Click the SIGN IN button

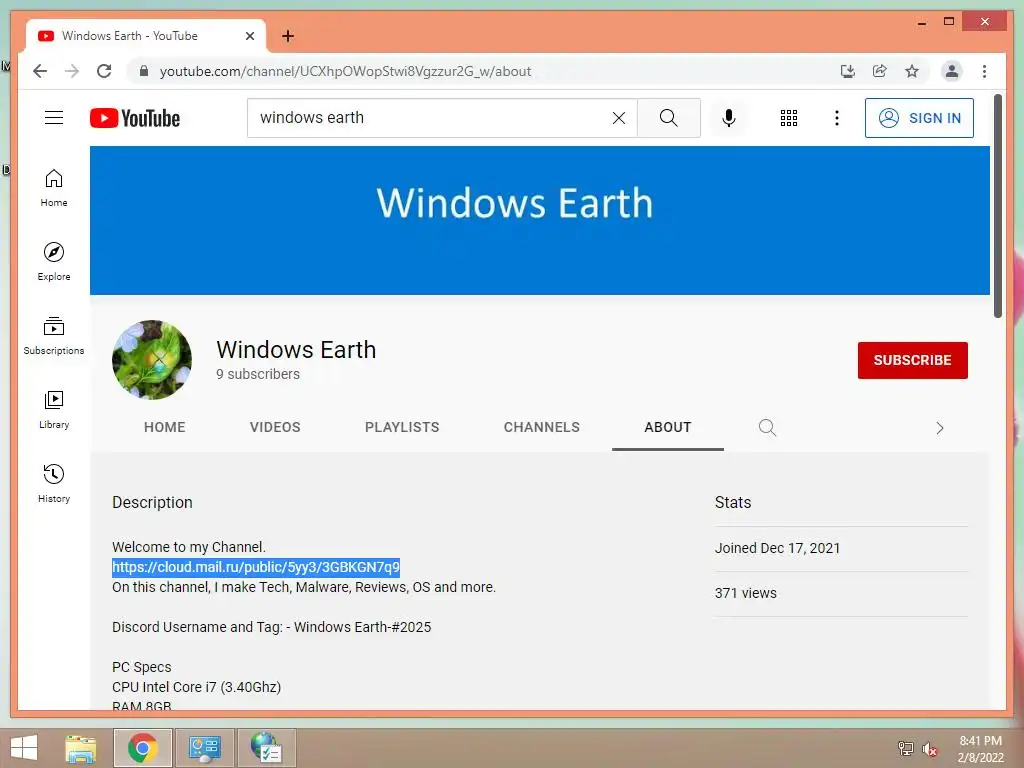click(919, 118)
